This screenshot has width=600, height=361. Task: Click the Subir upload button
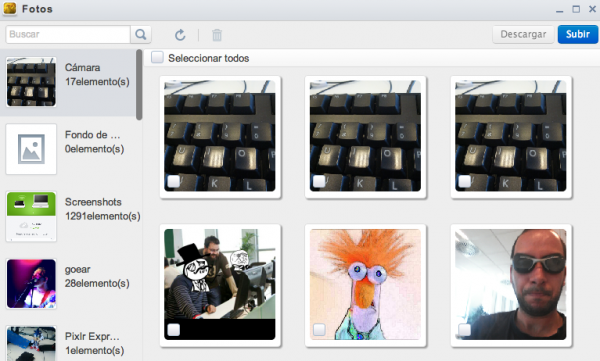[x=577, y=34]
